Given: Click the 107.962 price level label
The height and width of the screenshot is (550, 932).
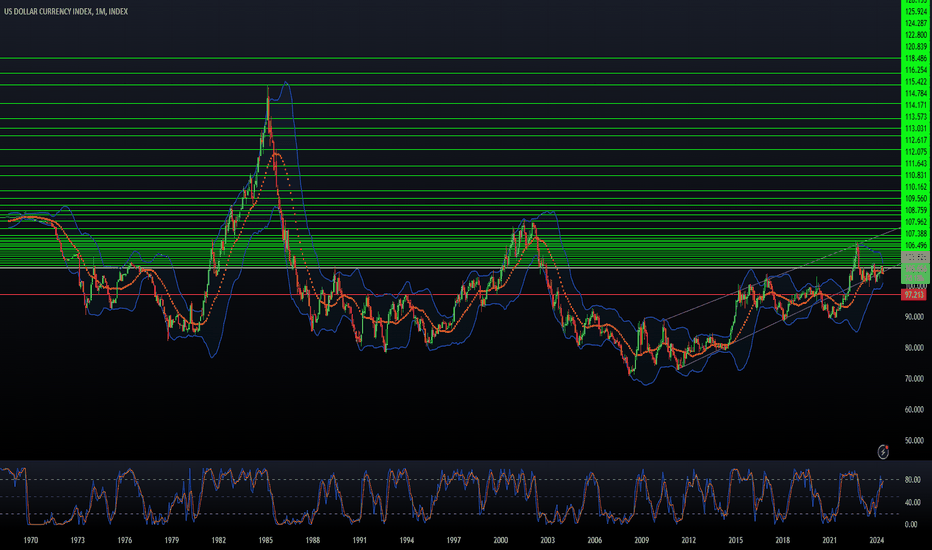Looking at the screenshot, I should click(916, 222).
